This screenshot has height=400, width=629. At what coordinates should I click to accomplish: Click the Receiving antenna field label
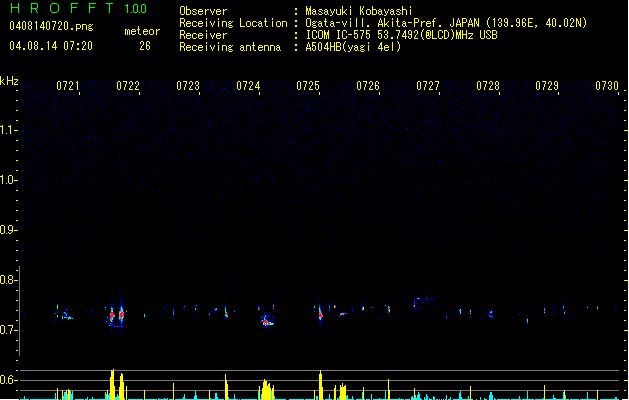[230, 47]
